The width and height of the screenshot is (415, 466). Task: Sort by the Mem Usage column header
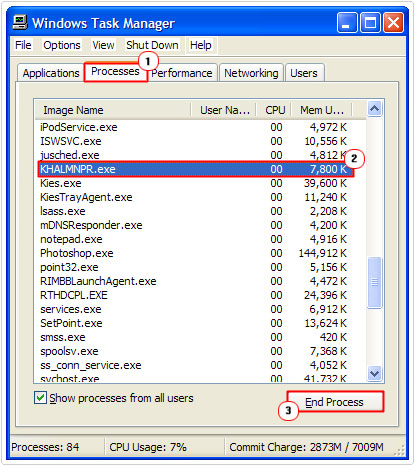pos(322,110)
